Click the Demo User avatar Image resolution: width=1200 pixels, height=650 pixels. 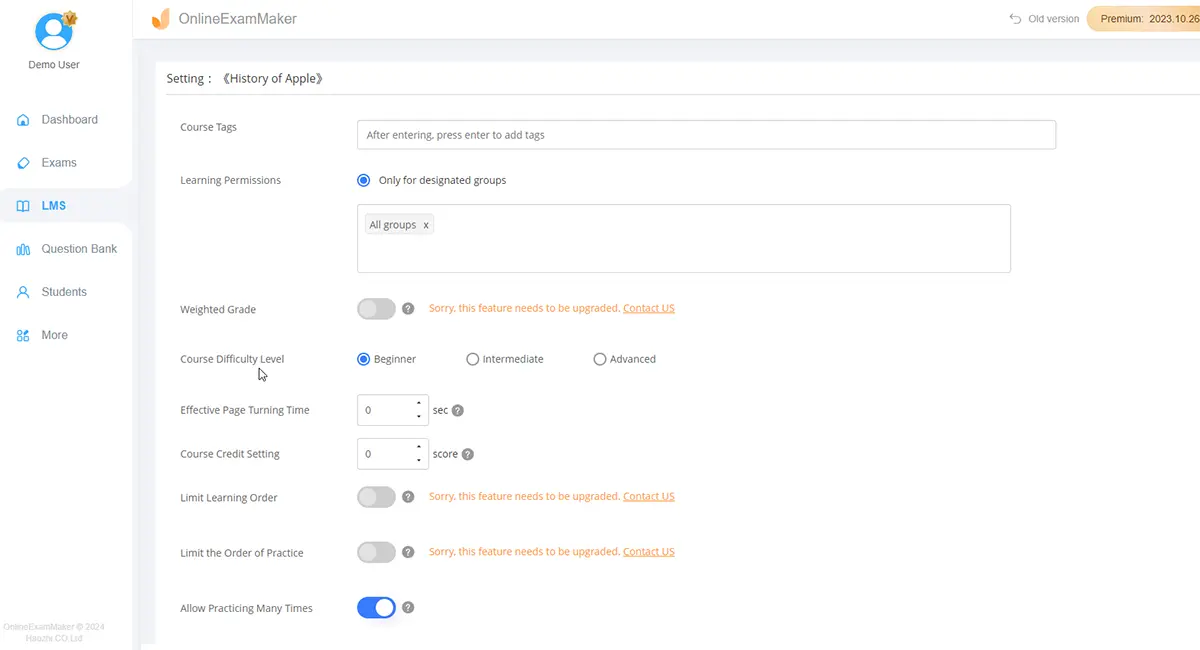click(54, 32)
